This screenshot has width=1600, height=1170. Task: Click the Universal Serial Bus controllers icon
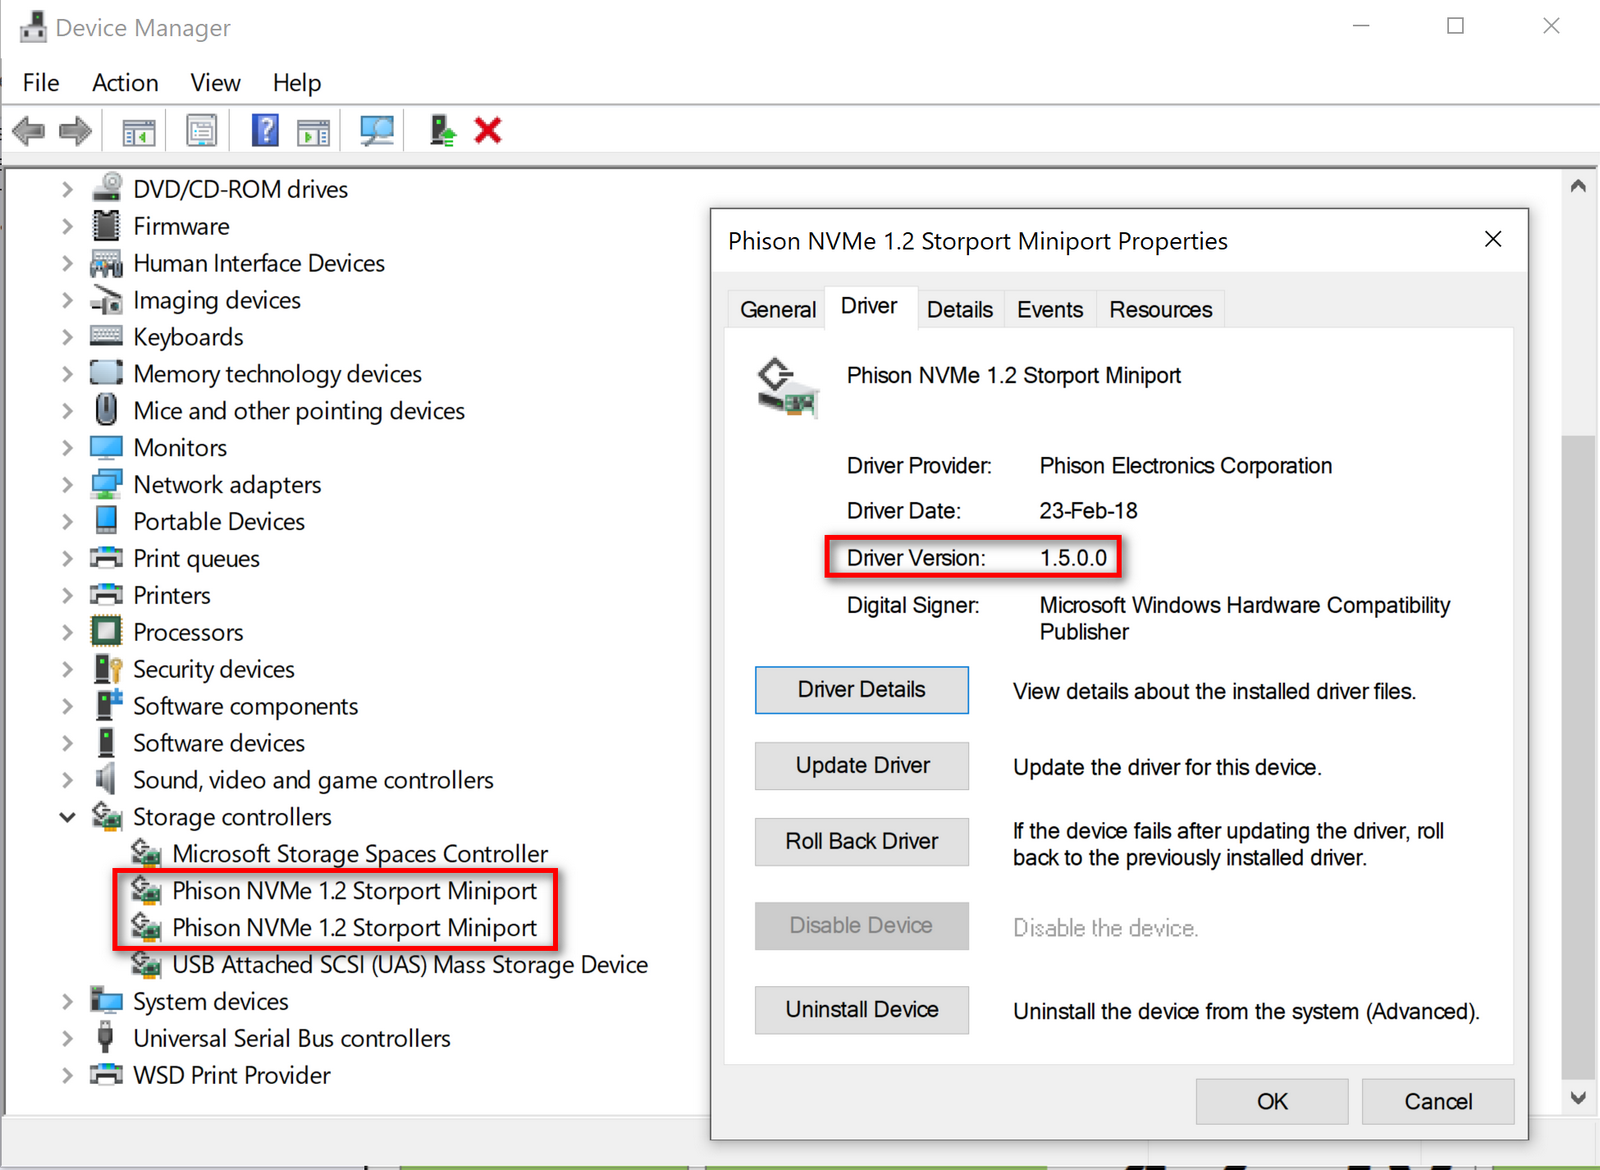106,1037
